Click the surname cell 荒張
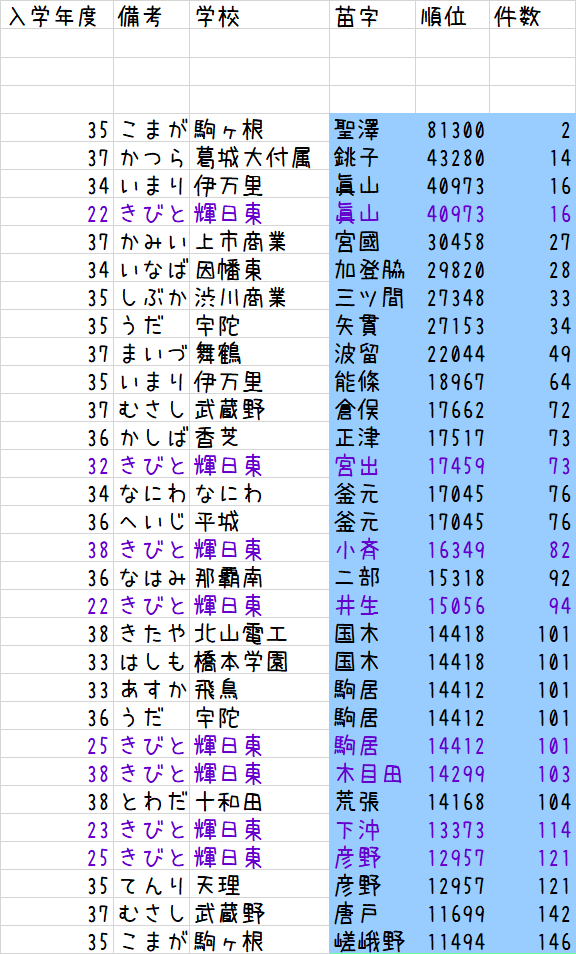Image resolution: width=576 pixels, height=954 pixels. pos(373,800)
